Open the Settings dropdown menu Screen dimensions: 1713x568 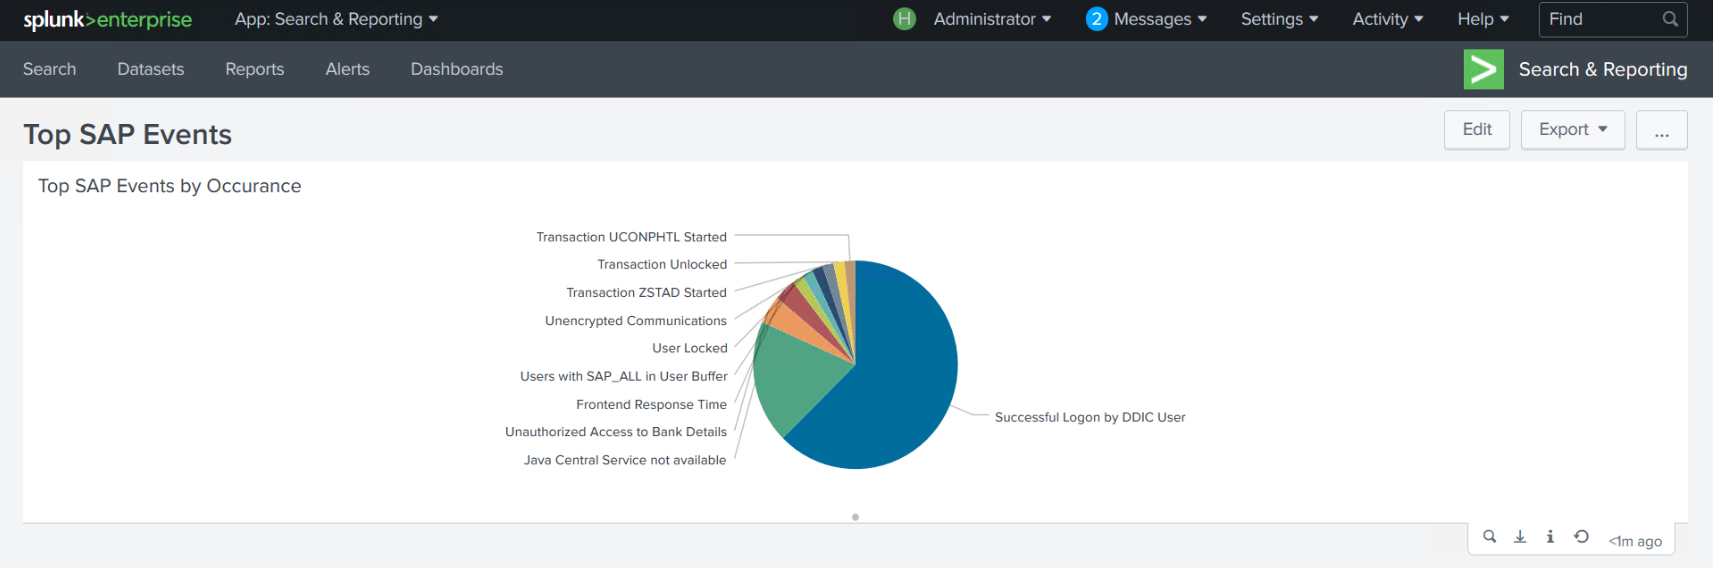pyautogui.click(x=1279, y=19)
